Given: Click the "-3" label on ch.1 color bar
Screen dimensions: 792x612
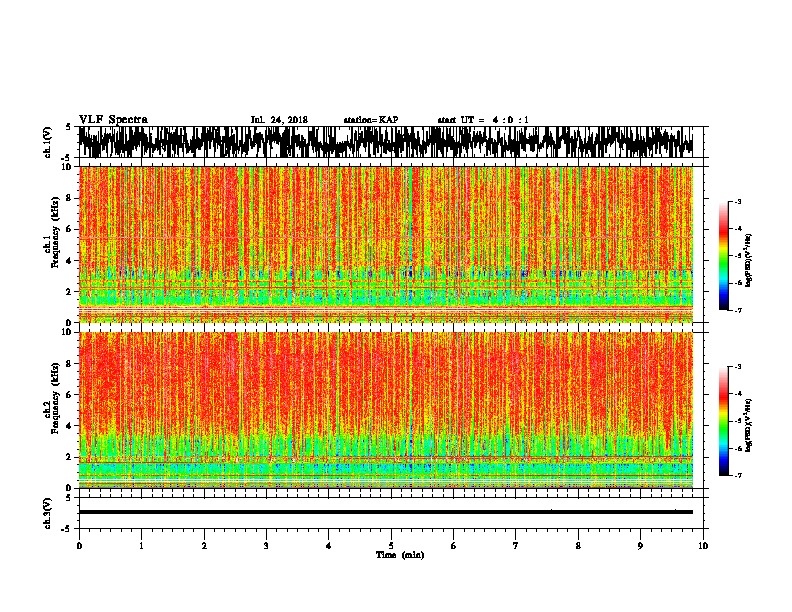Looking at the screenshot, I should tap(738, 201).
